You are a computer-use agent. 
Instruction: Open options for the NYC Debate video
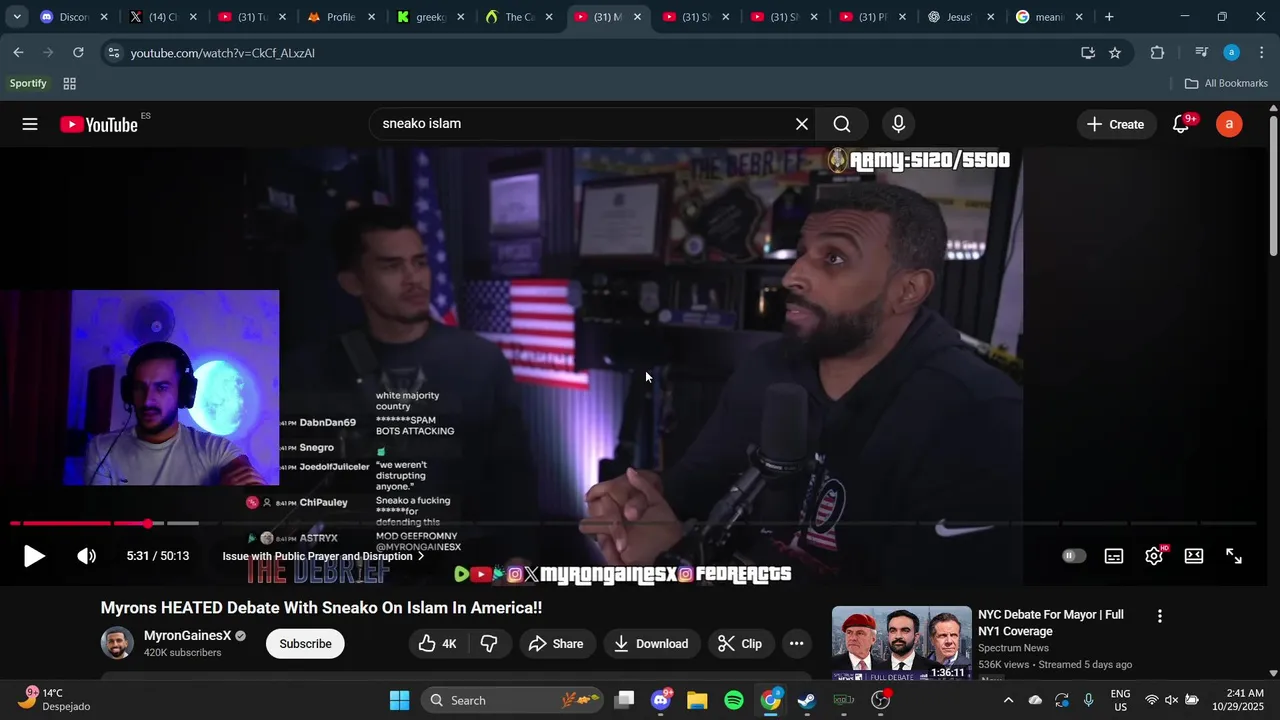pyautogui.click(x=1160, y=617)
